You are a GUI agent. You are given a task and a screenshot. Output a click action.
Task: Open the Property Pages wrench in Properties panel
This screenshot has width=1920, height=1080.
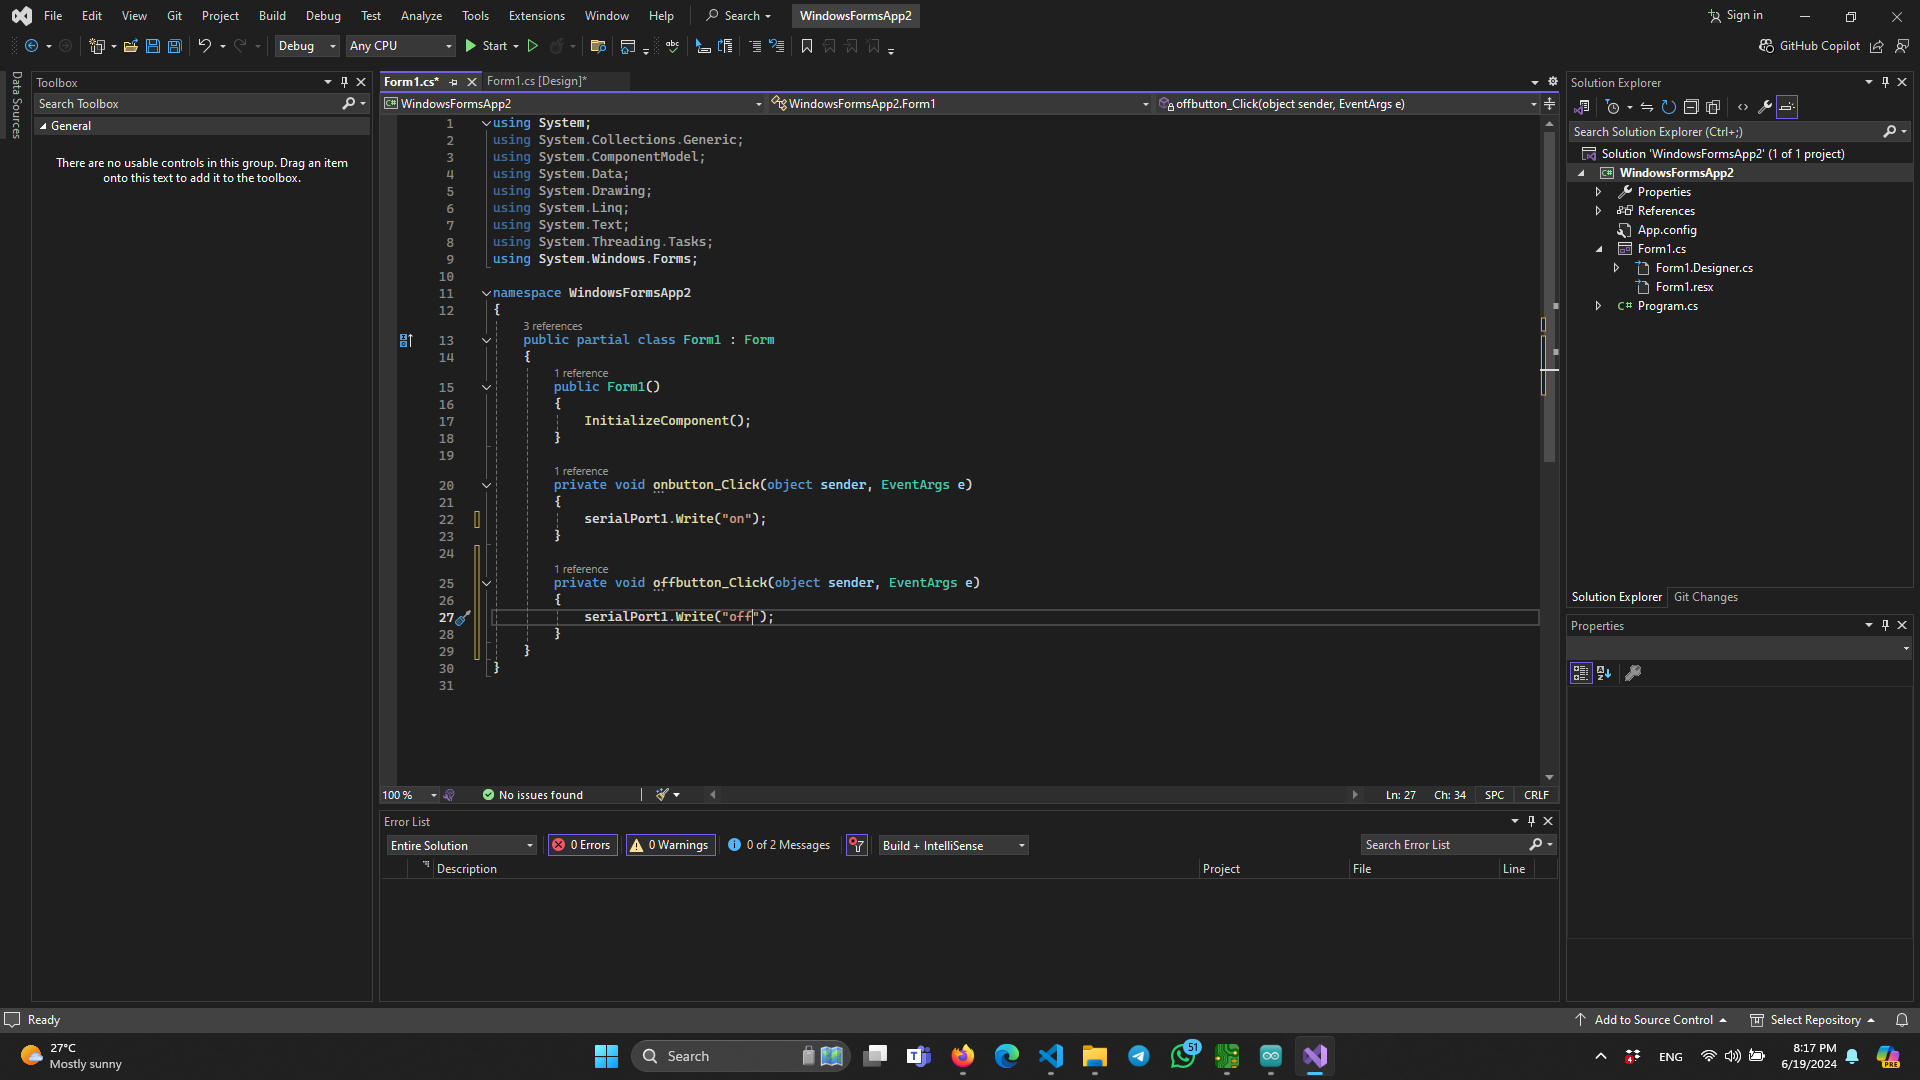[1633, 673]
